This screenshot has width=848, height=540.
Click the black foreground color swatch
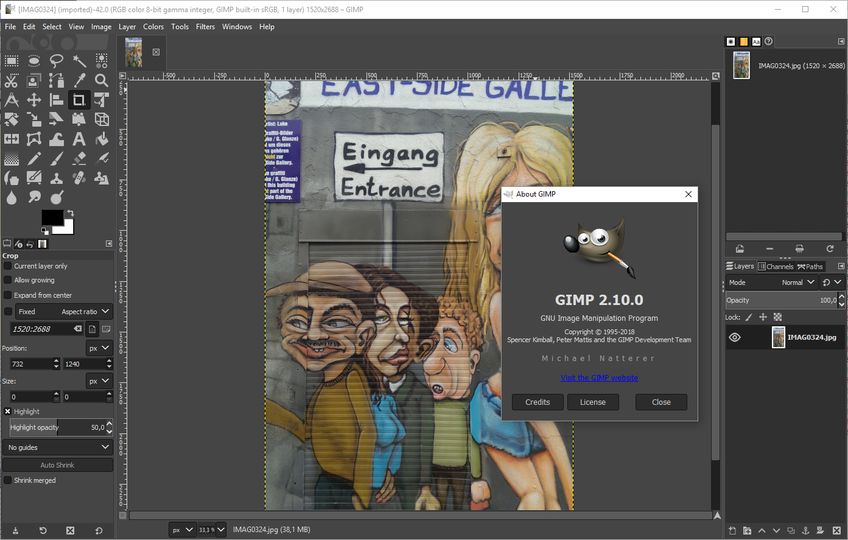pos(52,218)
